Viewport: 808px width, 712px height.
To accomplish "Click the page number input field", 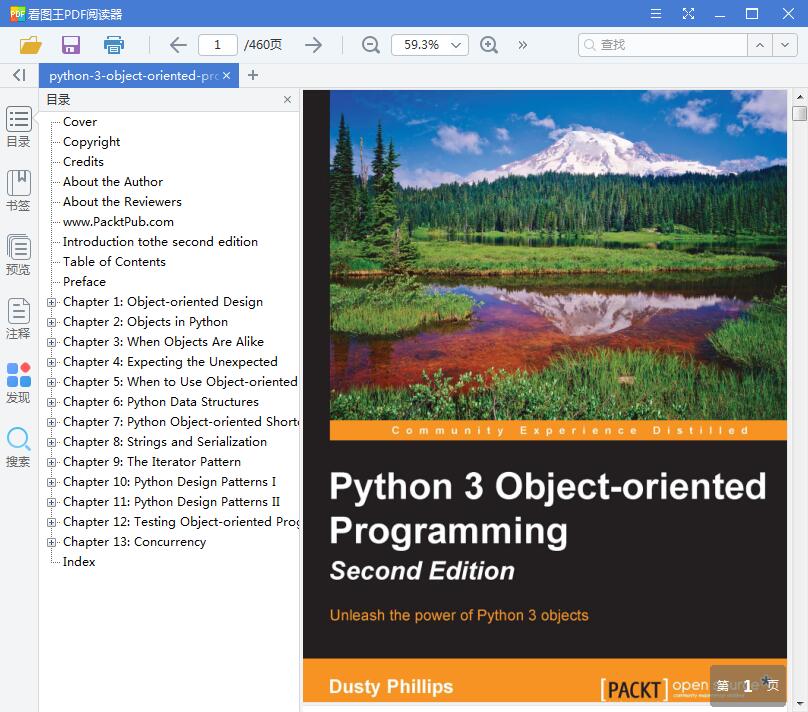I will [217, 45].
